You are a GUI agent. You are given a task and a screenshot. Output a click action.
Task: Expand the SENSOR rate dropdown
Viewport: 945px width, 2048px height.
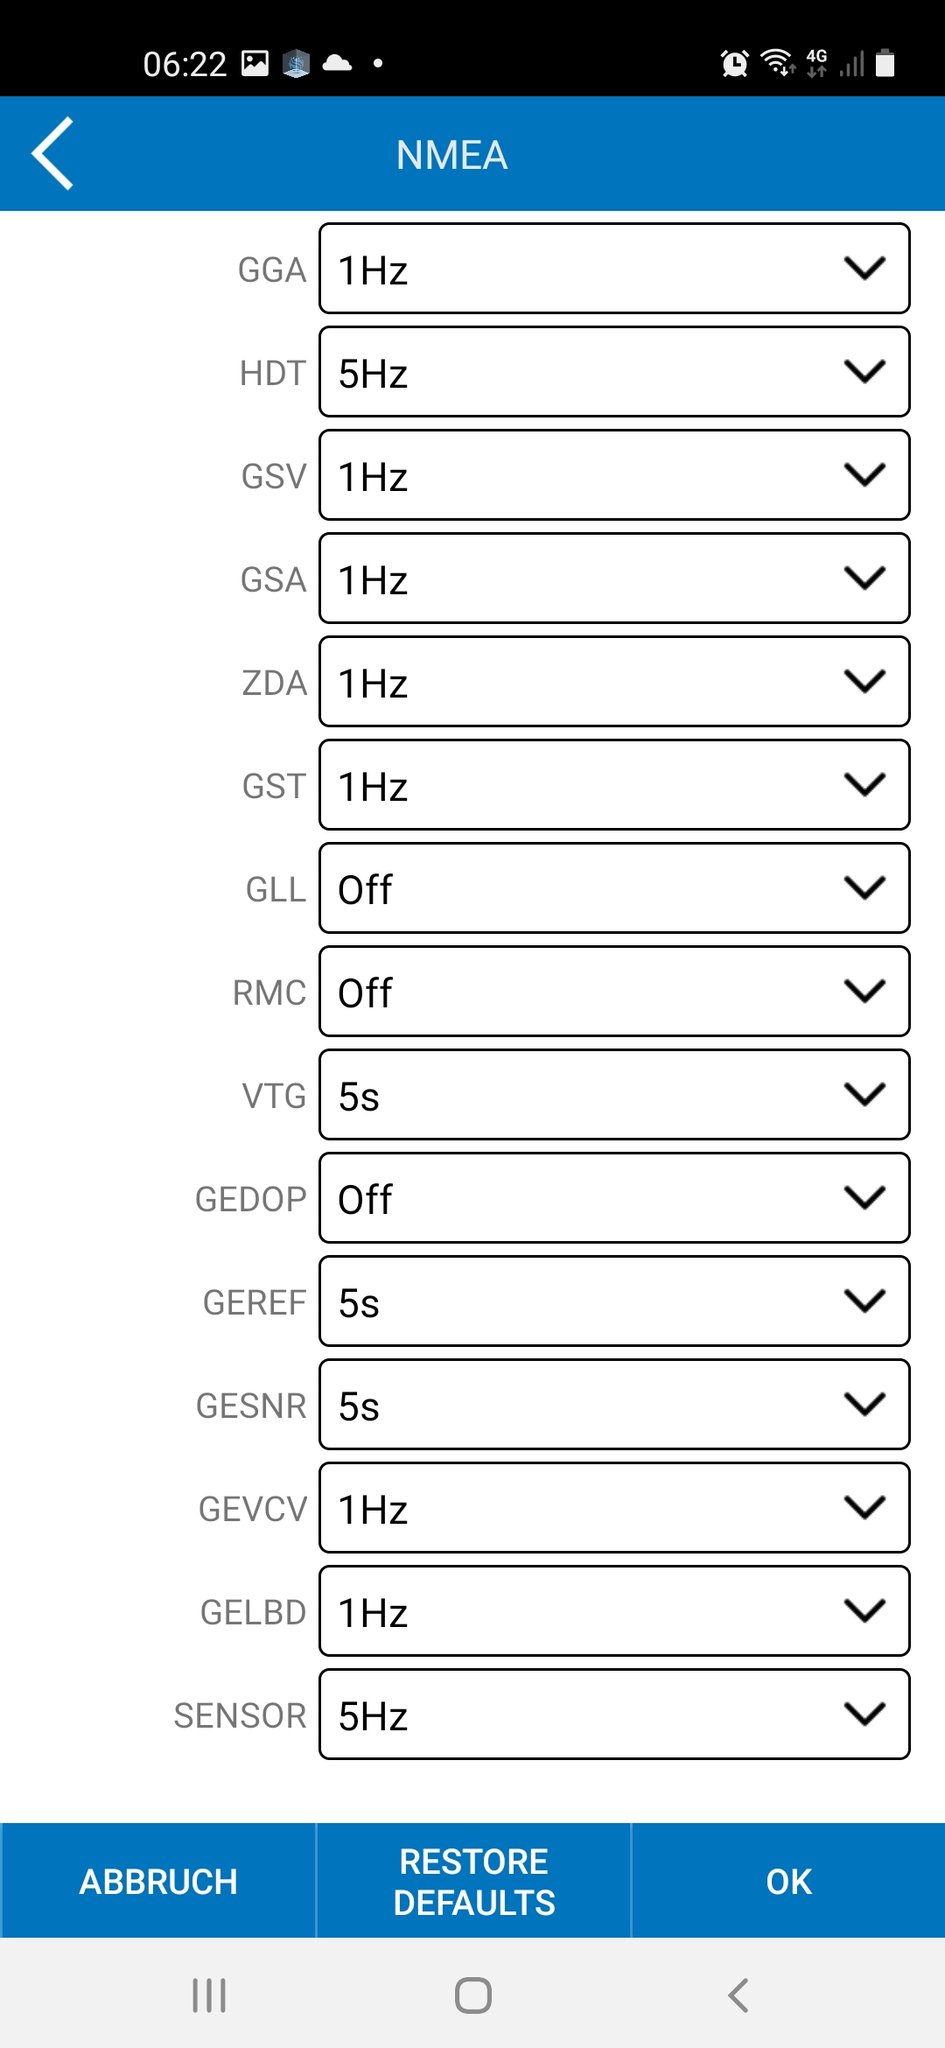[x=614, y=1715]
